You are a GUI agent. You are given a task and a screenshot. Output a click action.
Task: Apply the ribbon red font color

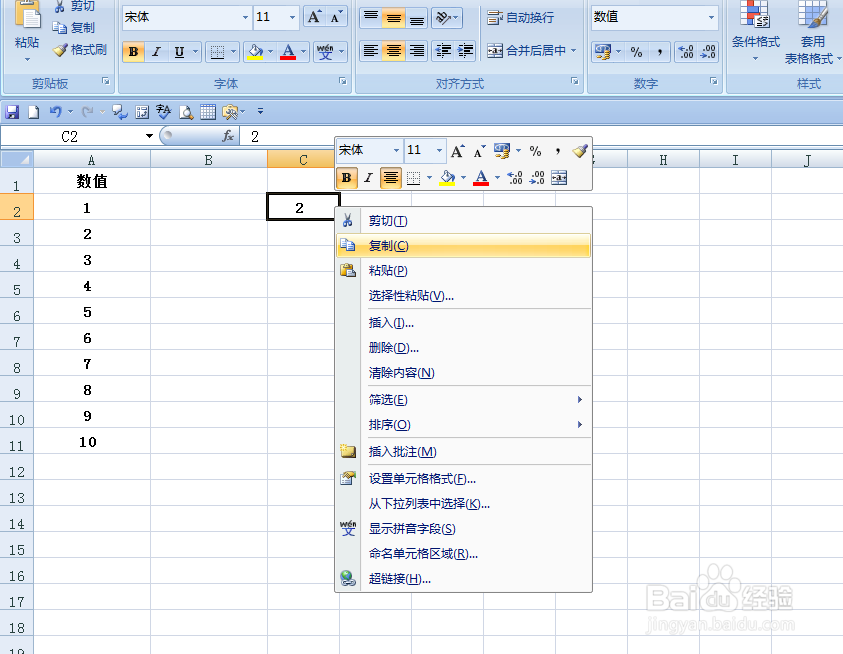point(288,52)
